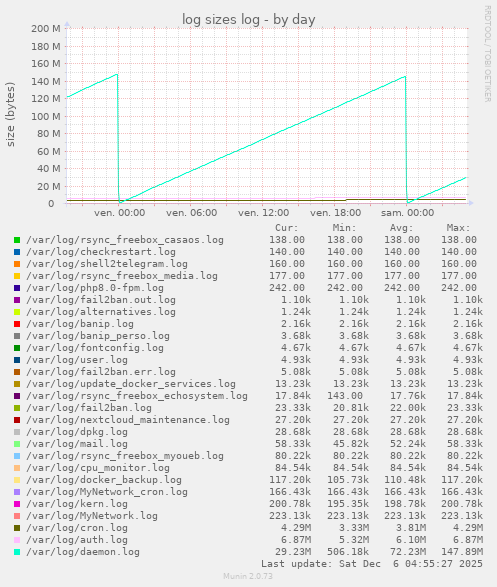The width and height of the screenshot is (497, 587).
Task: Click the cron.log Min value 3.33M
Action: [x=354, y=528]
